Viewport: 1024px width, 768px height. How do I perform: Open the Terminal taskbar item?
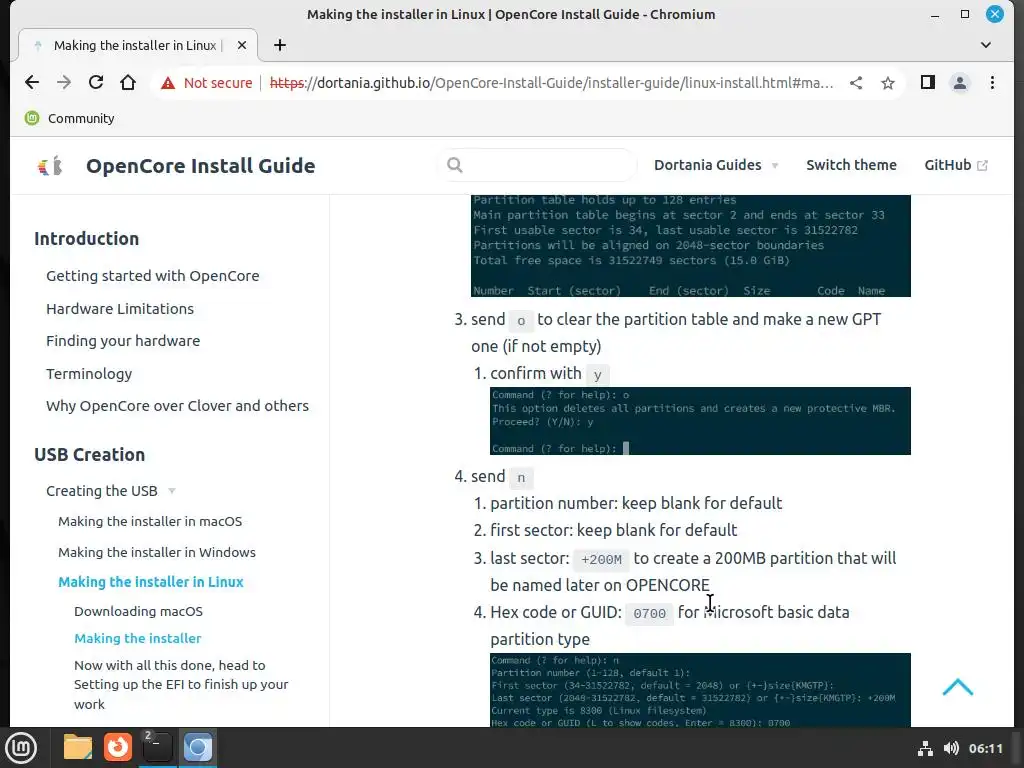157,748
